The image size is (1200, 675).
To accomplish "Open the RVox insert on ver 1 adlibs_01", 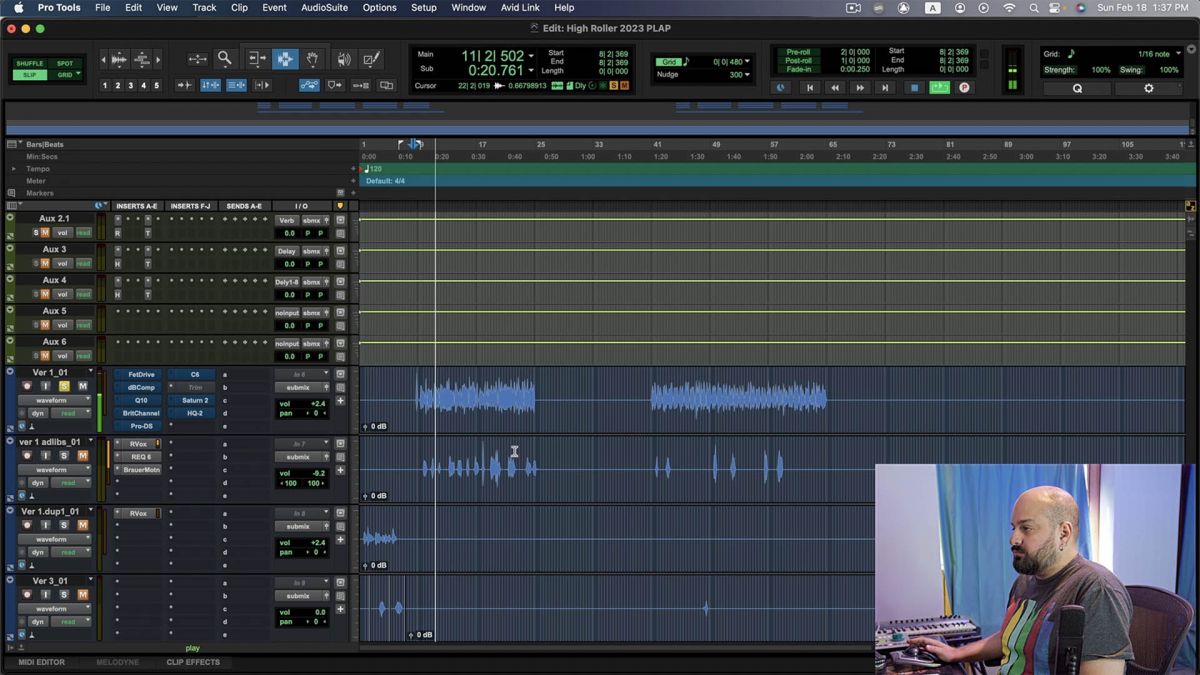I will [x=138, y=444].
